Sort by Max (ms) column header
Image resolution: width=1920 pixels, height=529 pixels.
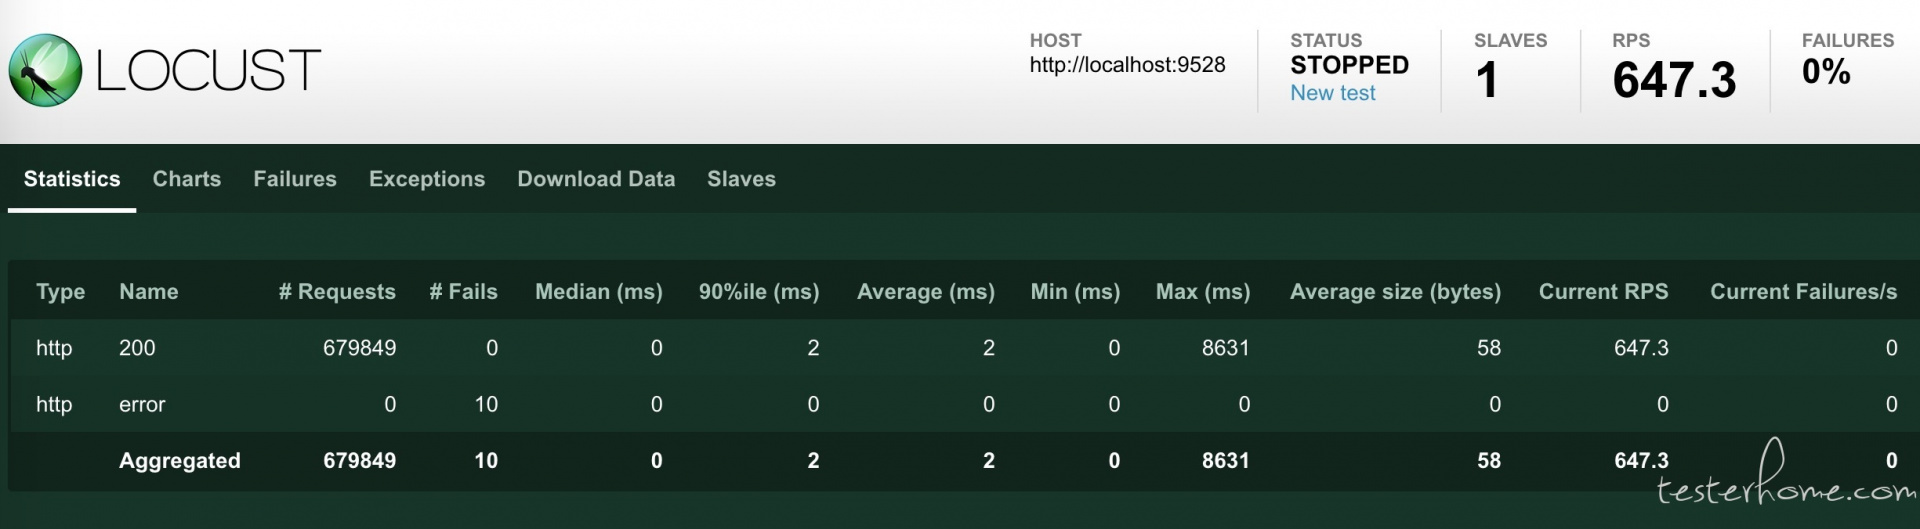1203,292
